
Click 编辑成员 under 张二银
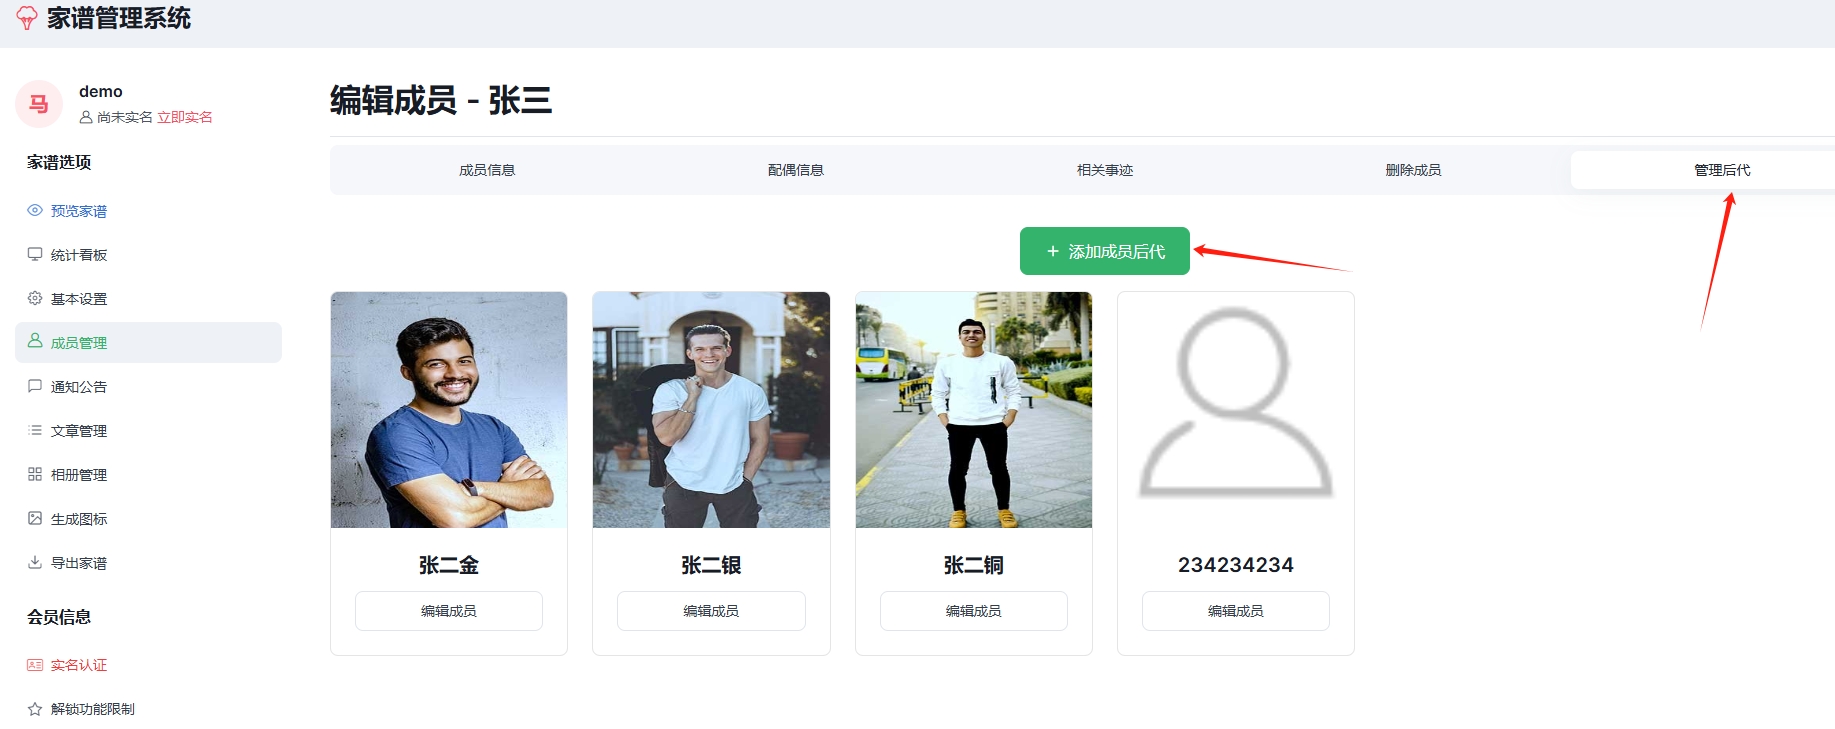point(711,611)
